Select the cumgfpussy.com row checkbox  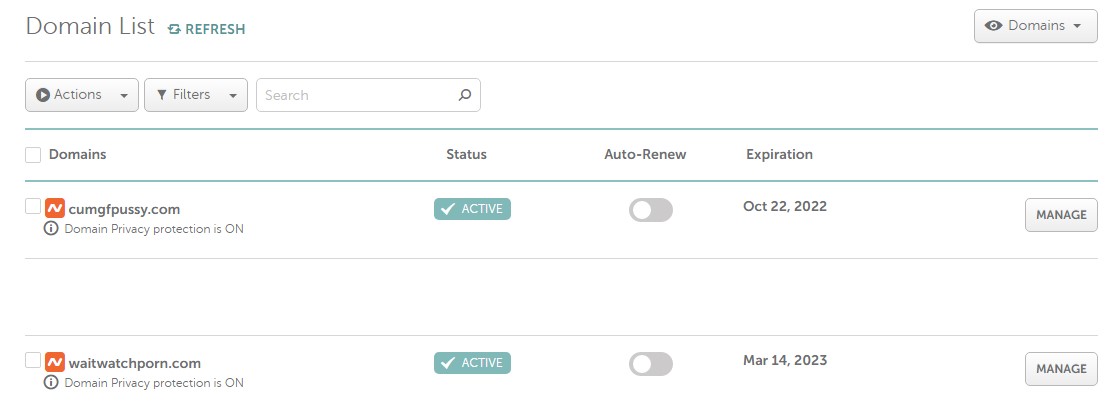[33, 207]
